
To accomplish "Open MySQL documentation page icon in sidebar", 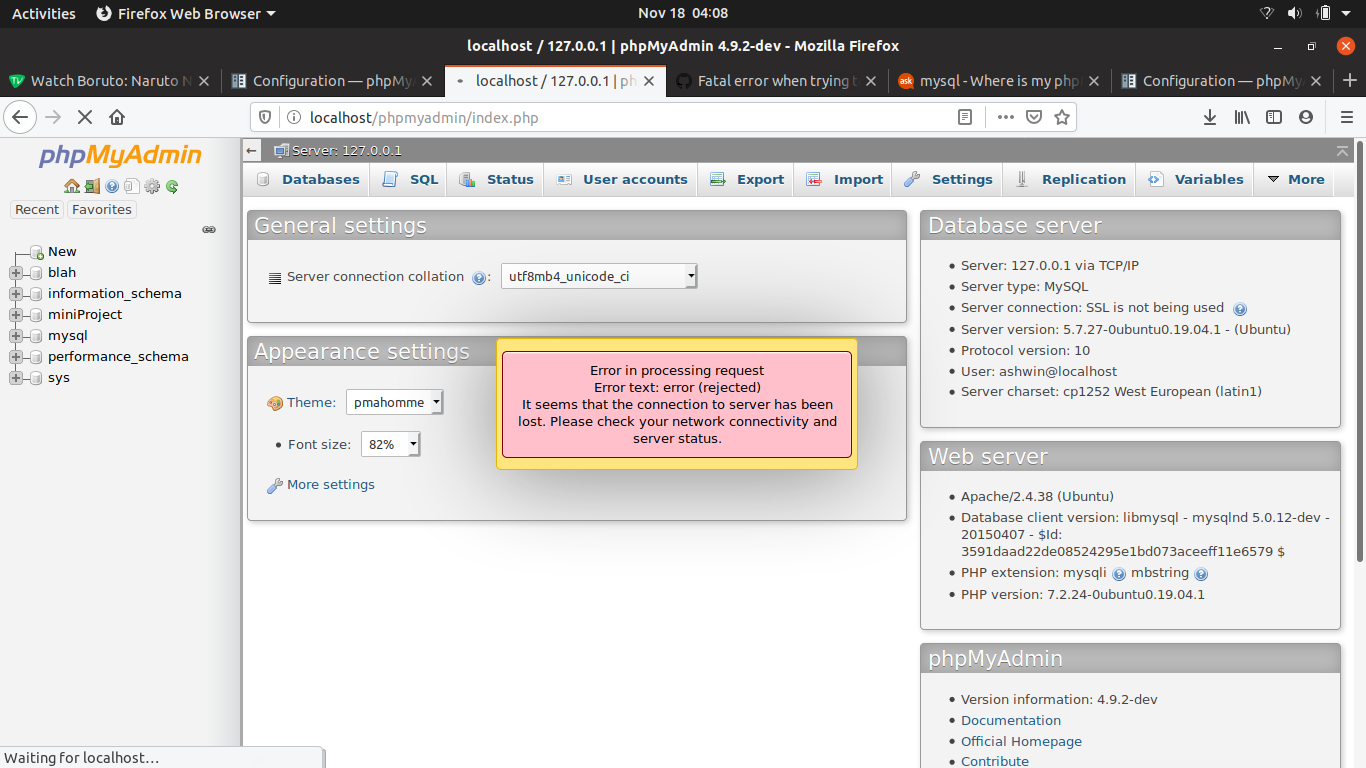I will pos(131,186).
